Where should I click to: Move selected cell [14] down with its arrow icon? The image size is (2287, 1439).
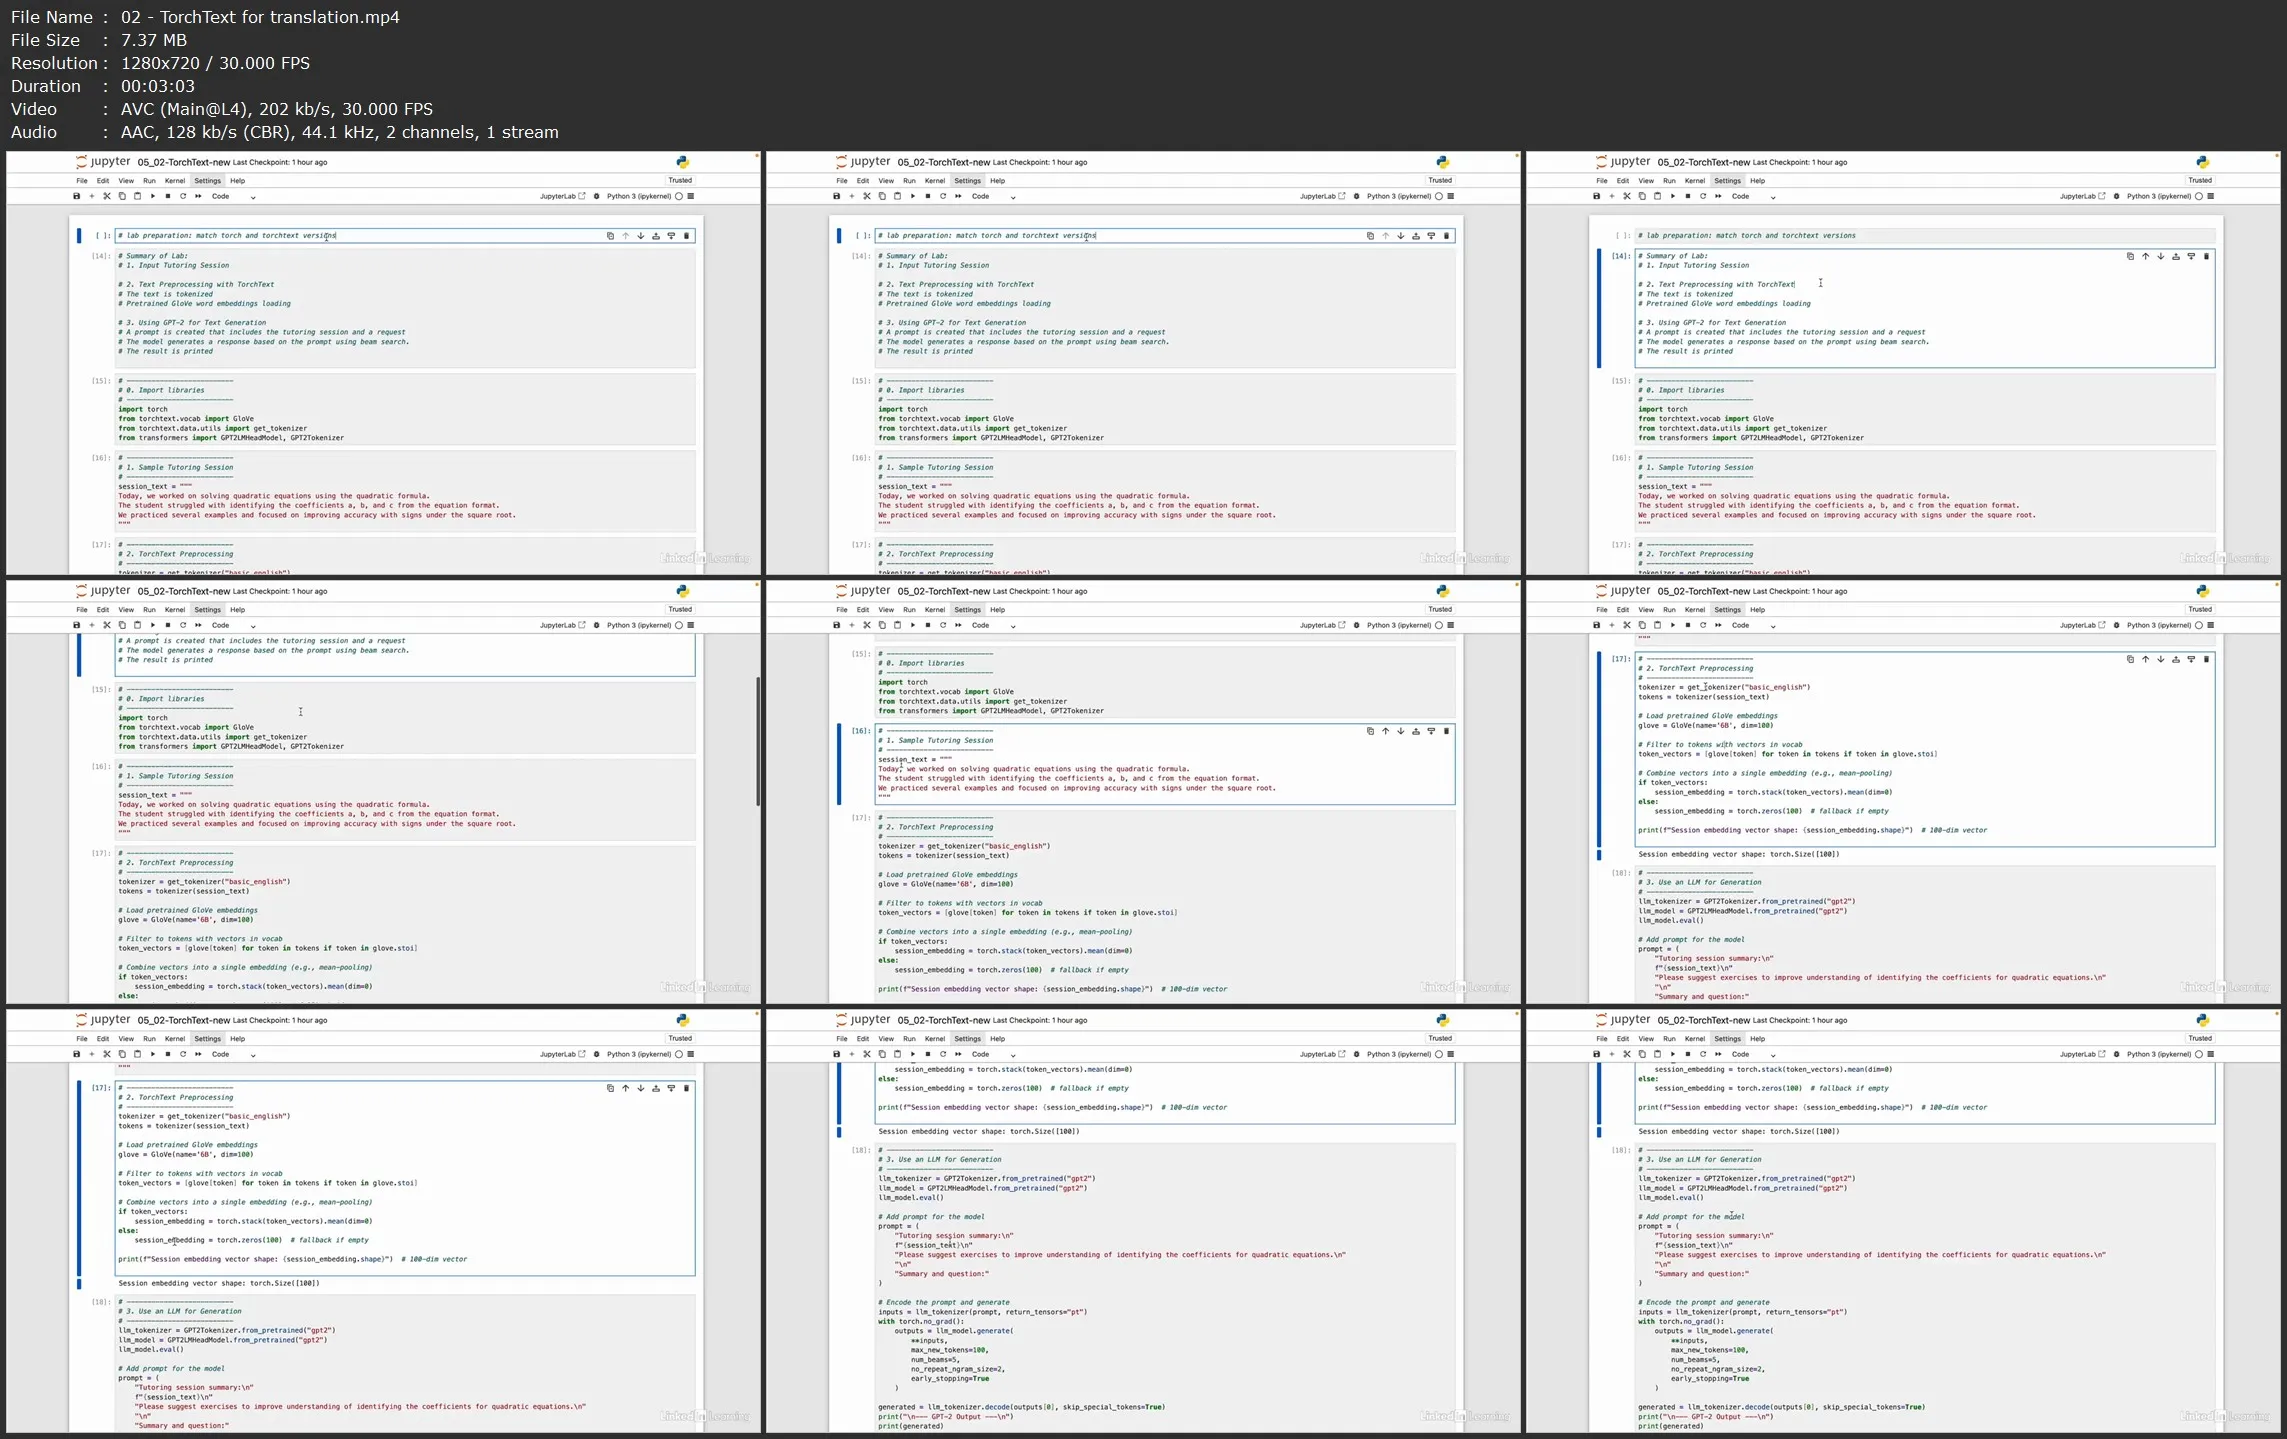pyautogui.click(x=2160, y=256)
